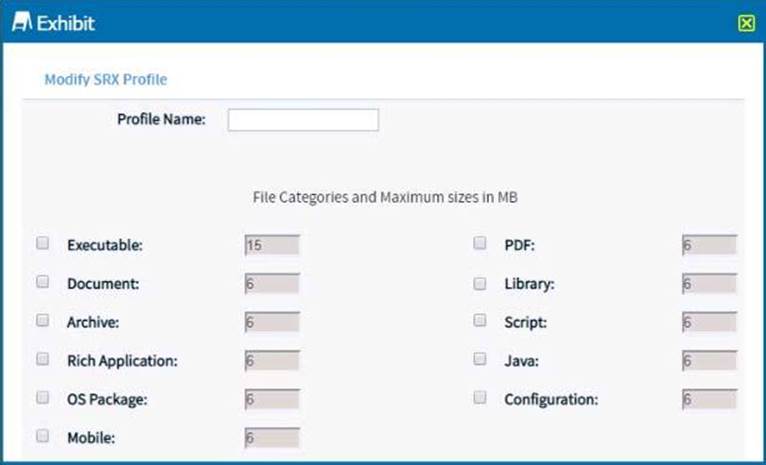This screenshot has height=465, width=766.
Task: Select the Java category checkbox
Action: 480,359
